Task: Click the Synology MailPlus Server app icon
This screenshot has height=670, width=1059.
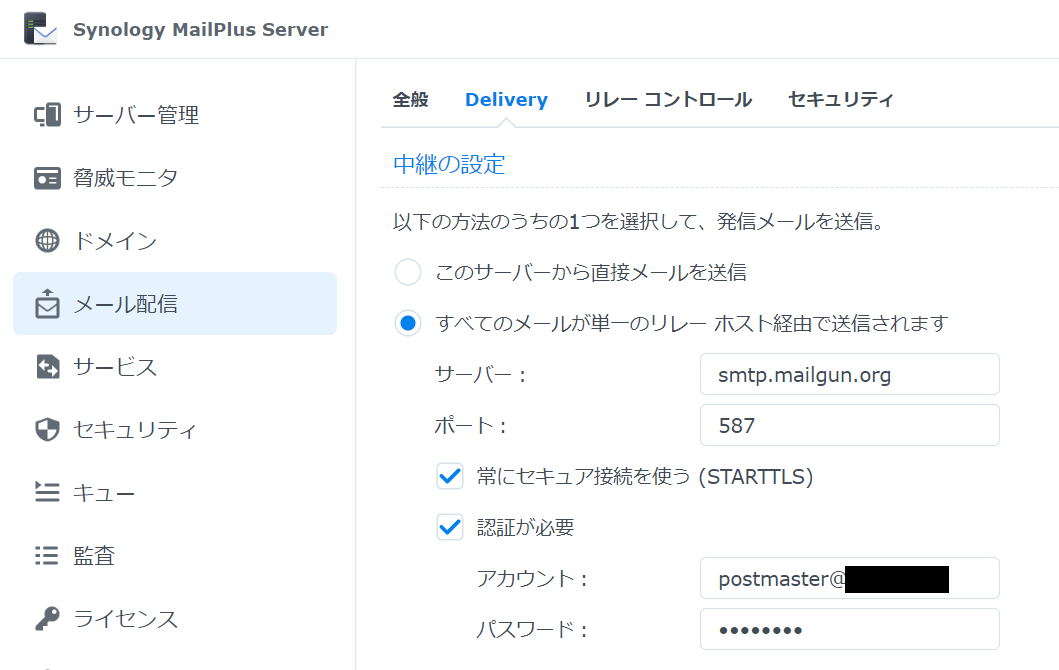Action: pyautogui.click(x=41, y=29)
